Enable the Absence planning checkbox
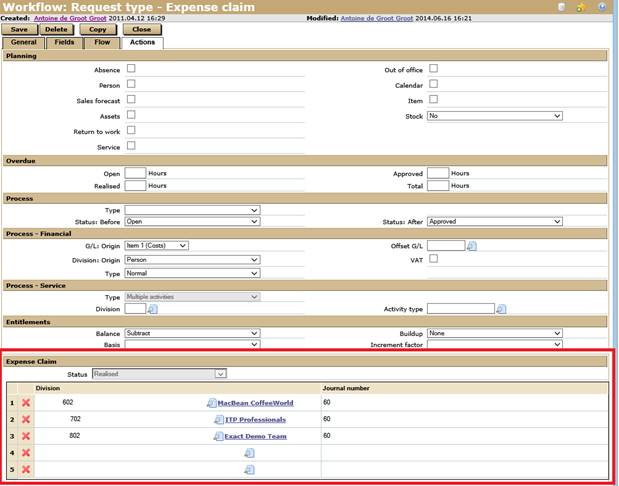The height and width of the screenshot is (486, 619). pos(131,69)
